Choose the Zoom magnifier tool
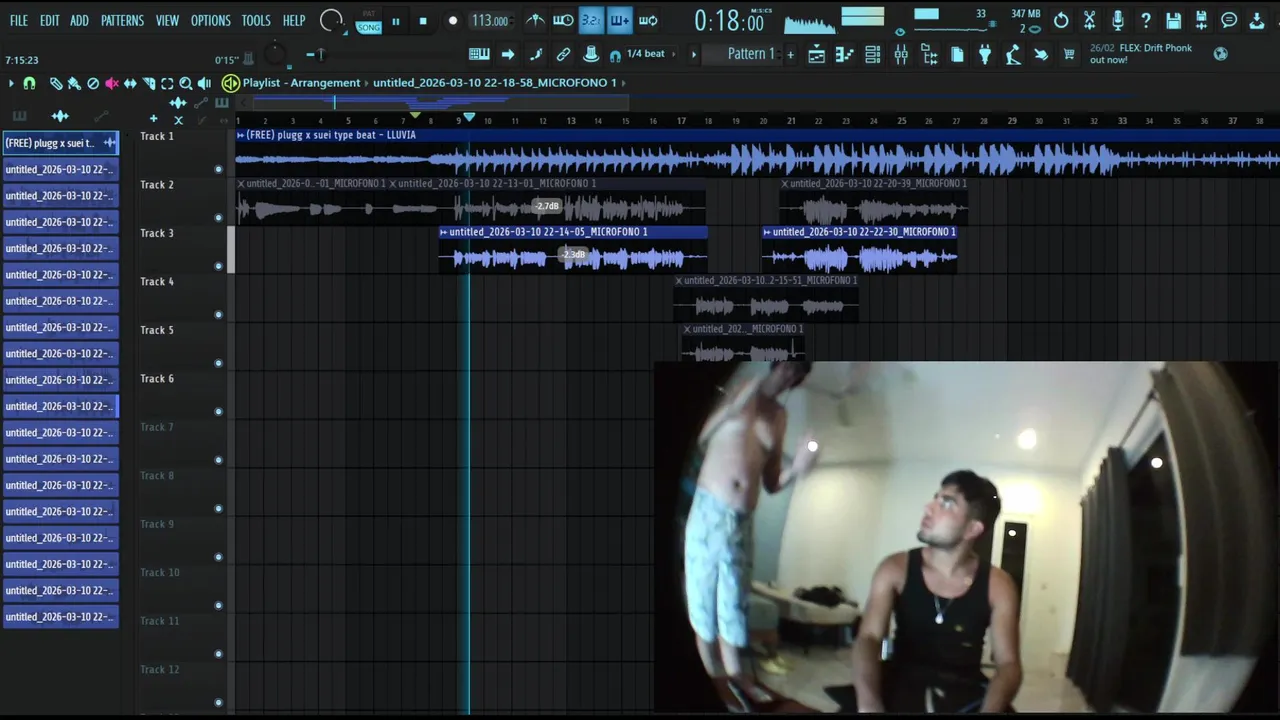This screenshot has width=1280, height=720. point(186,84)
